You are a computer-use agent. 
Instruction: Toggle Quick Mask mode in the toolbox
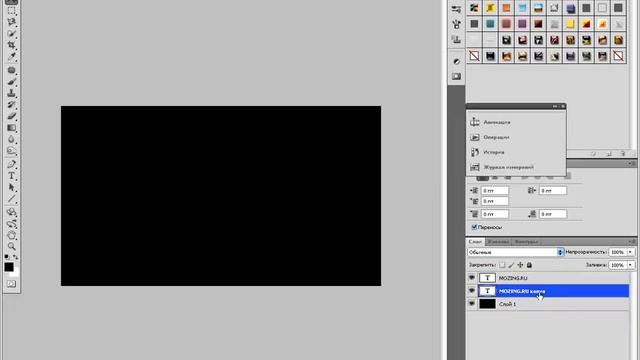pos(11,284)
